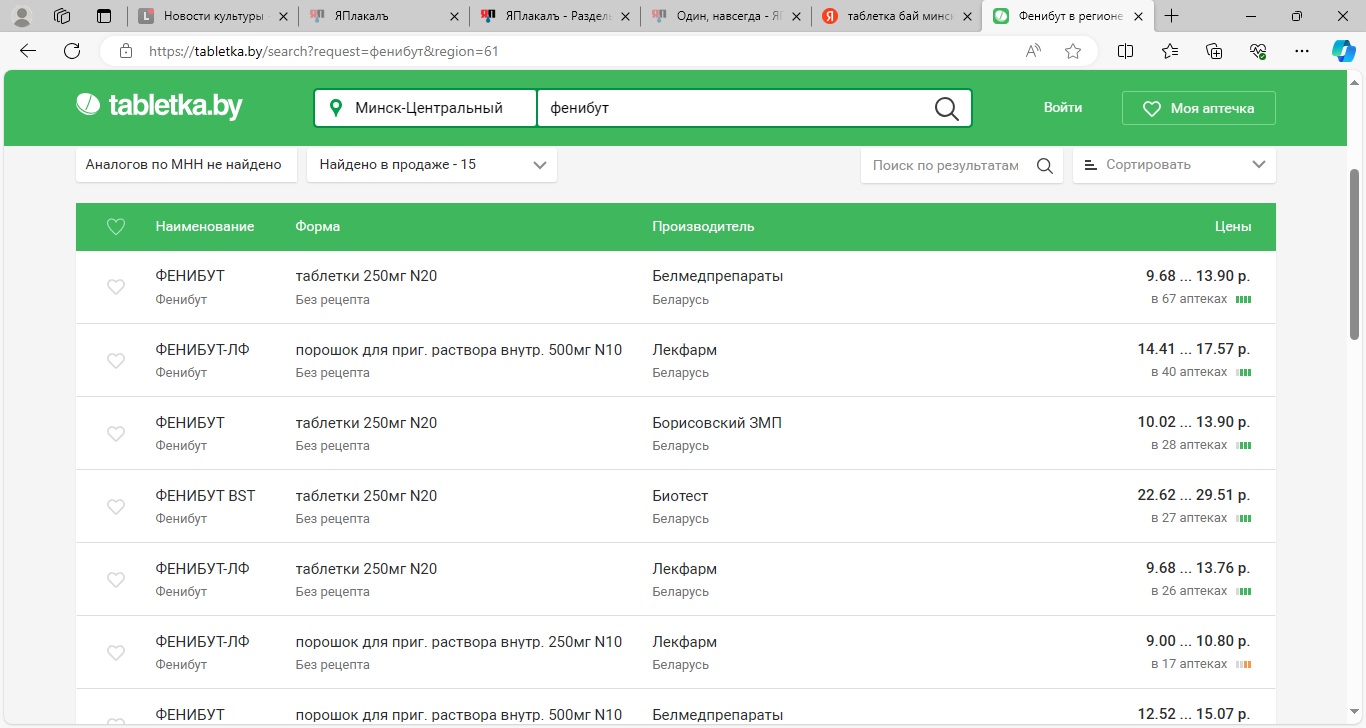Select the Фенибут в регионе tab
This screenshot has height=728, width=1366.
click(1067, 16)
